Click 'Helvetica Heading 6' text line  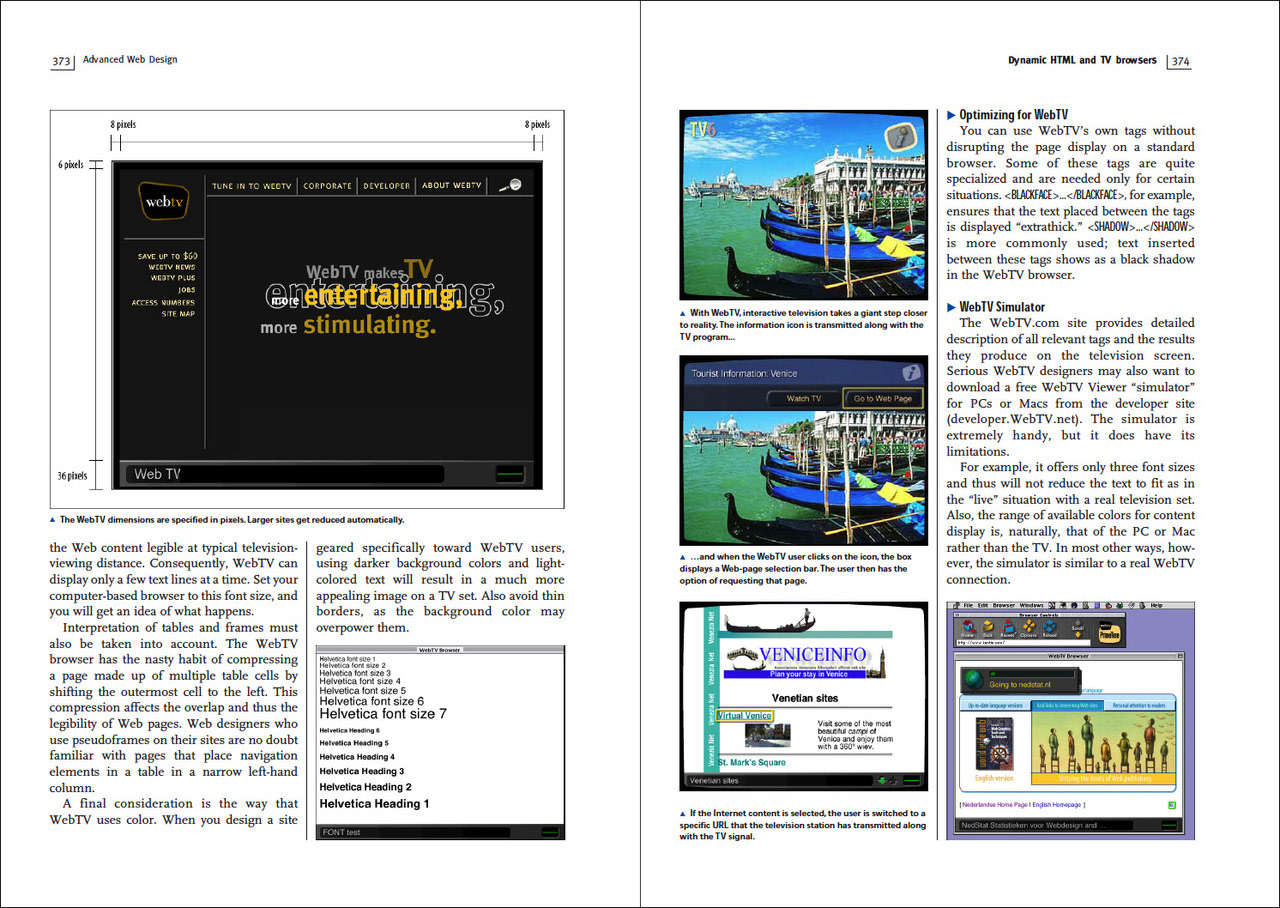click(349, 731)
